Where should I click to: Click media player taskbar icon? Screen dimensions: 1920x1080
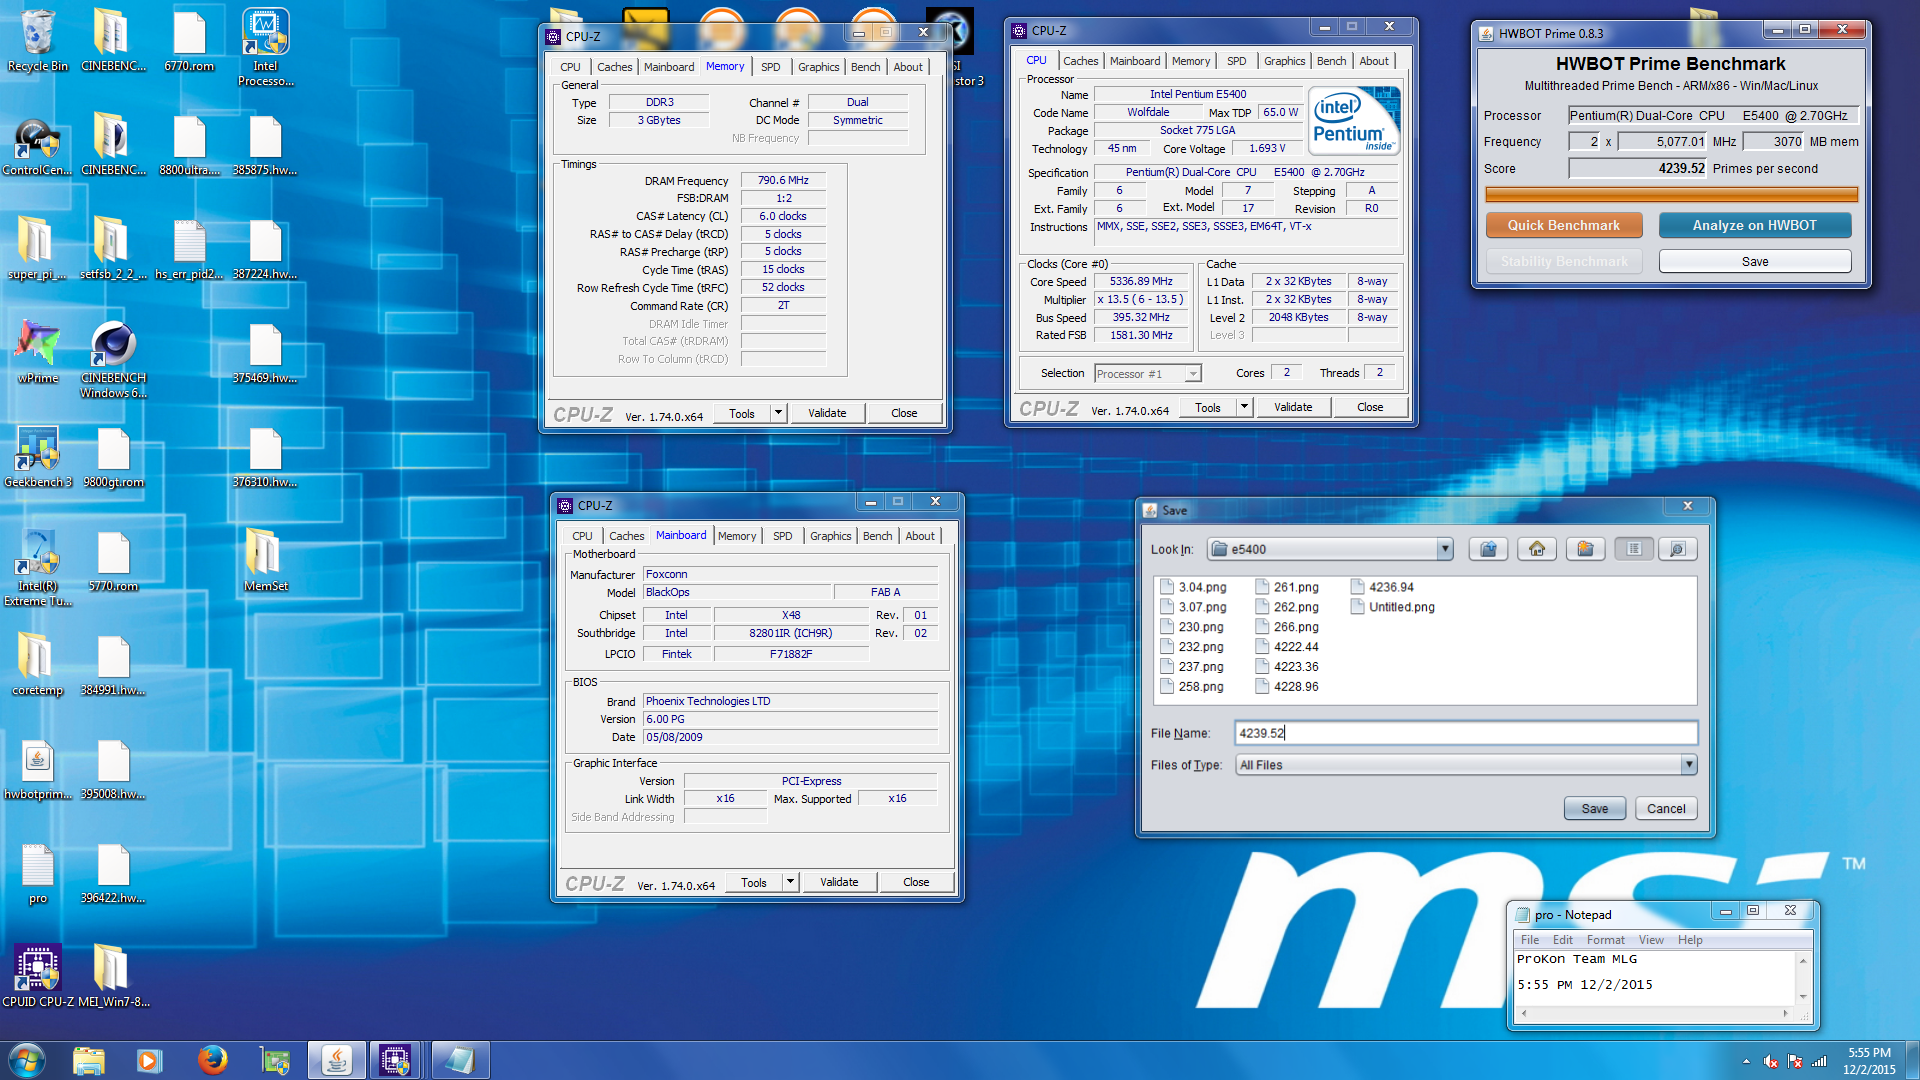click(x=149, y=1060)
